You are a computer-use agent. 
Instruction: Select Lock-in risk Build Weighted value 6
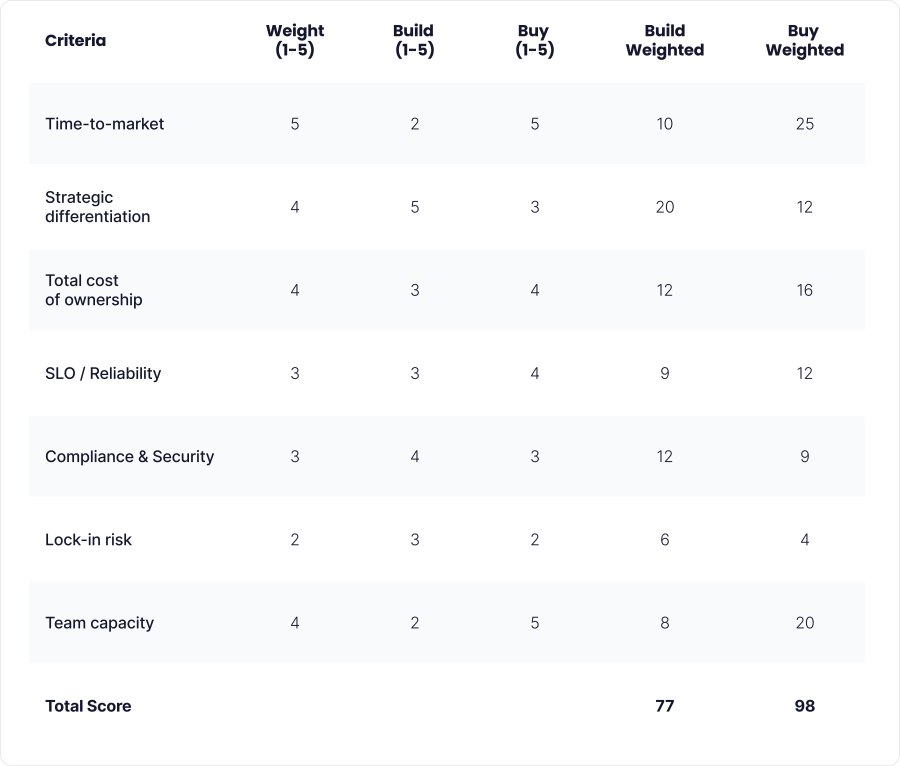[665, 539]
